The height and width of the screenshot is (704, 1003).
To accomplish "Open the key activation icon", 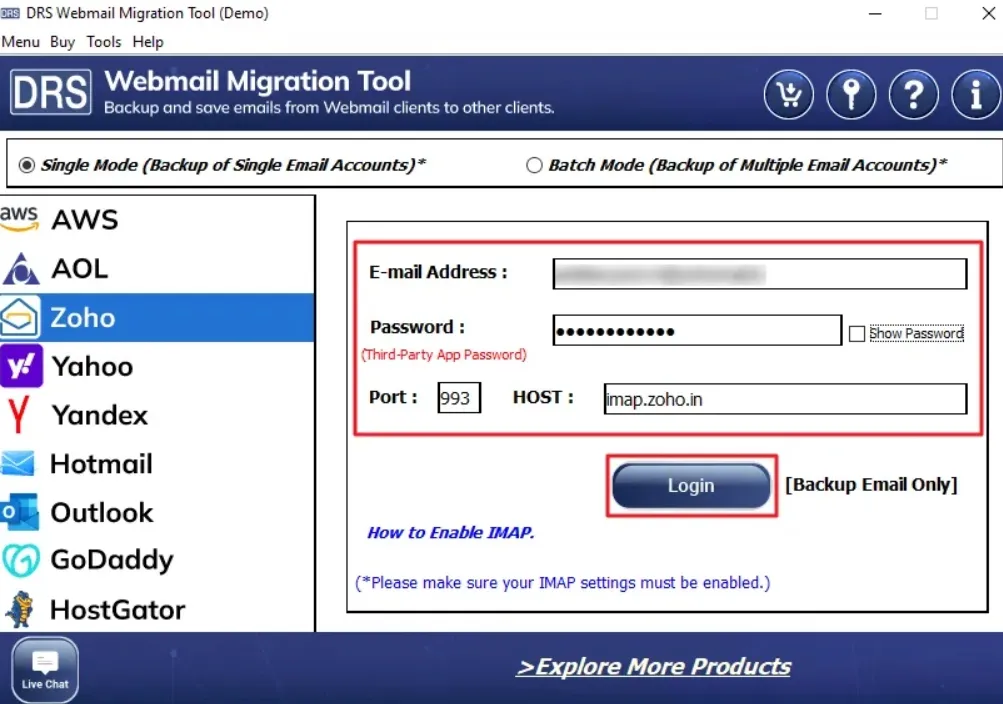I will point(851,95).
